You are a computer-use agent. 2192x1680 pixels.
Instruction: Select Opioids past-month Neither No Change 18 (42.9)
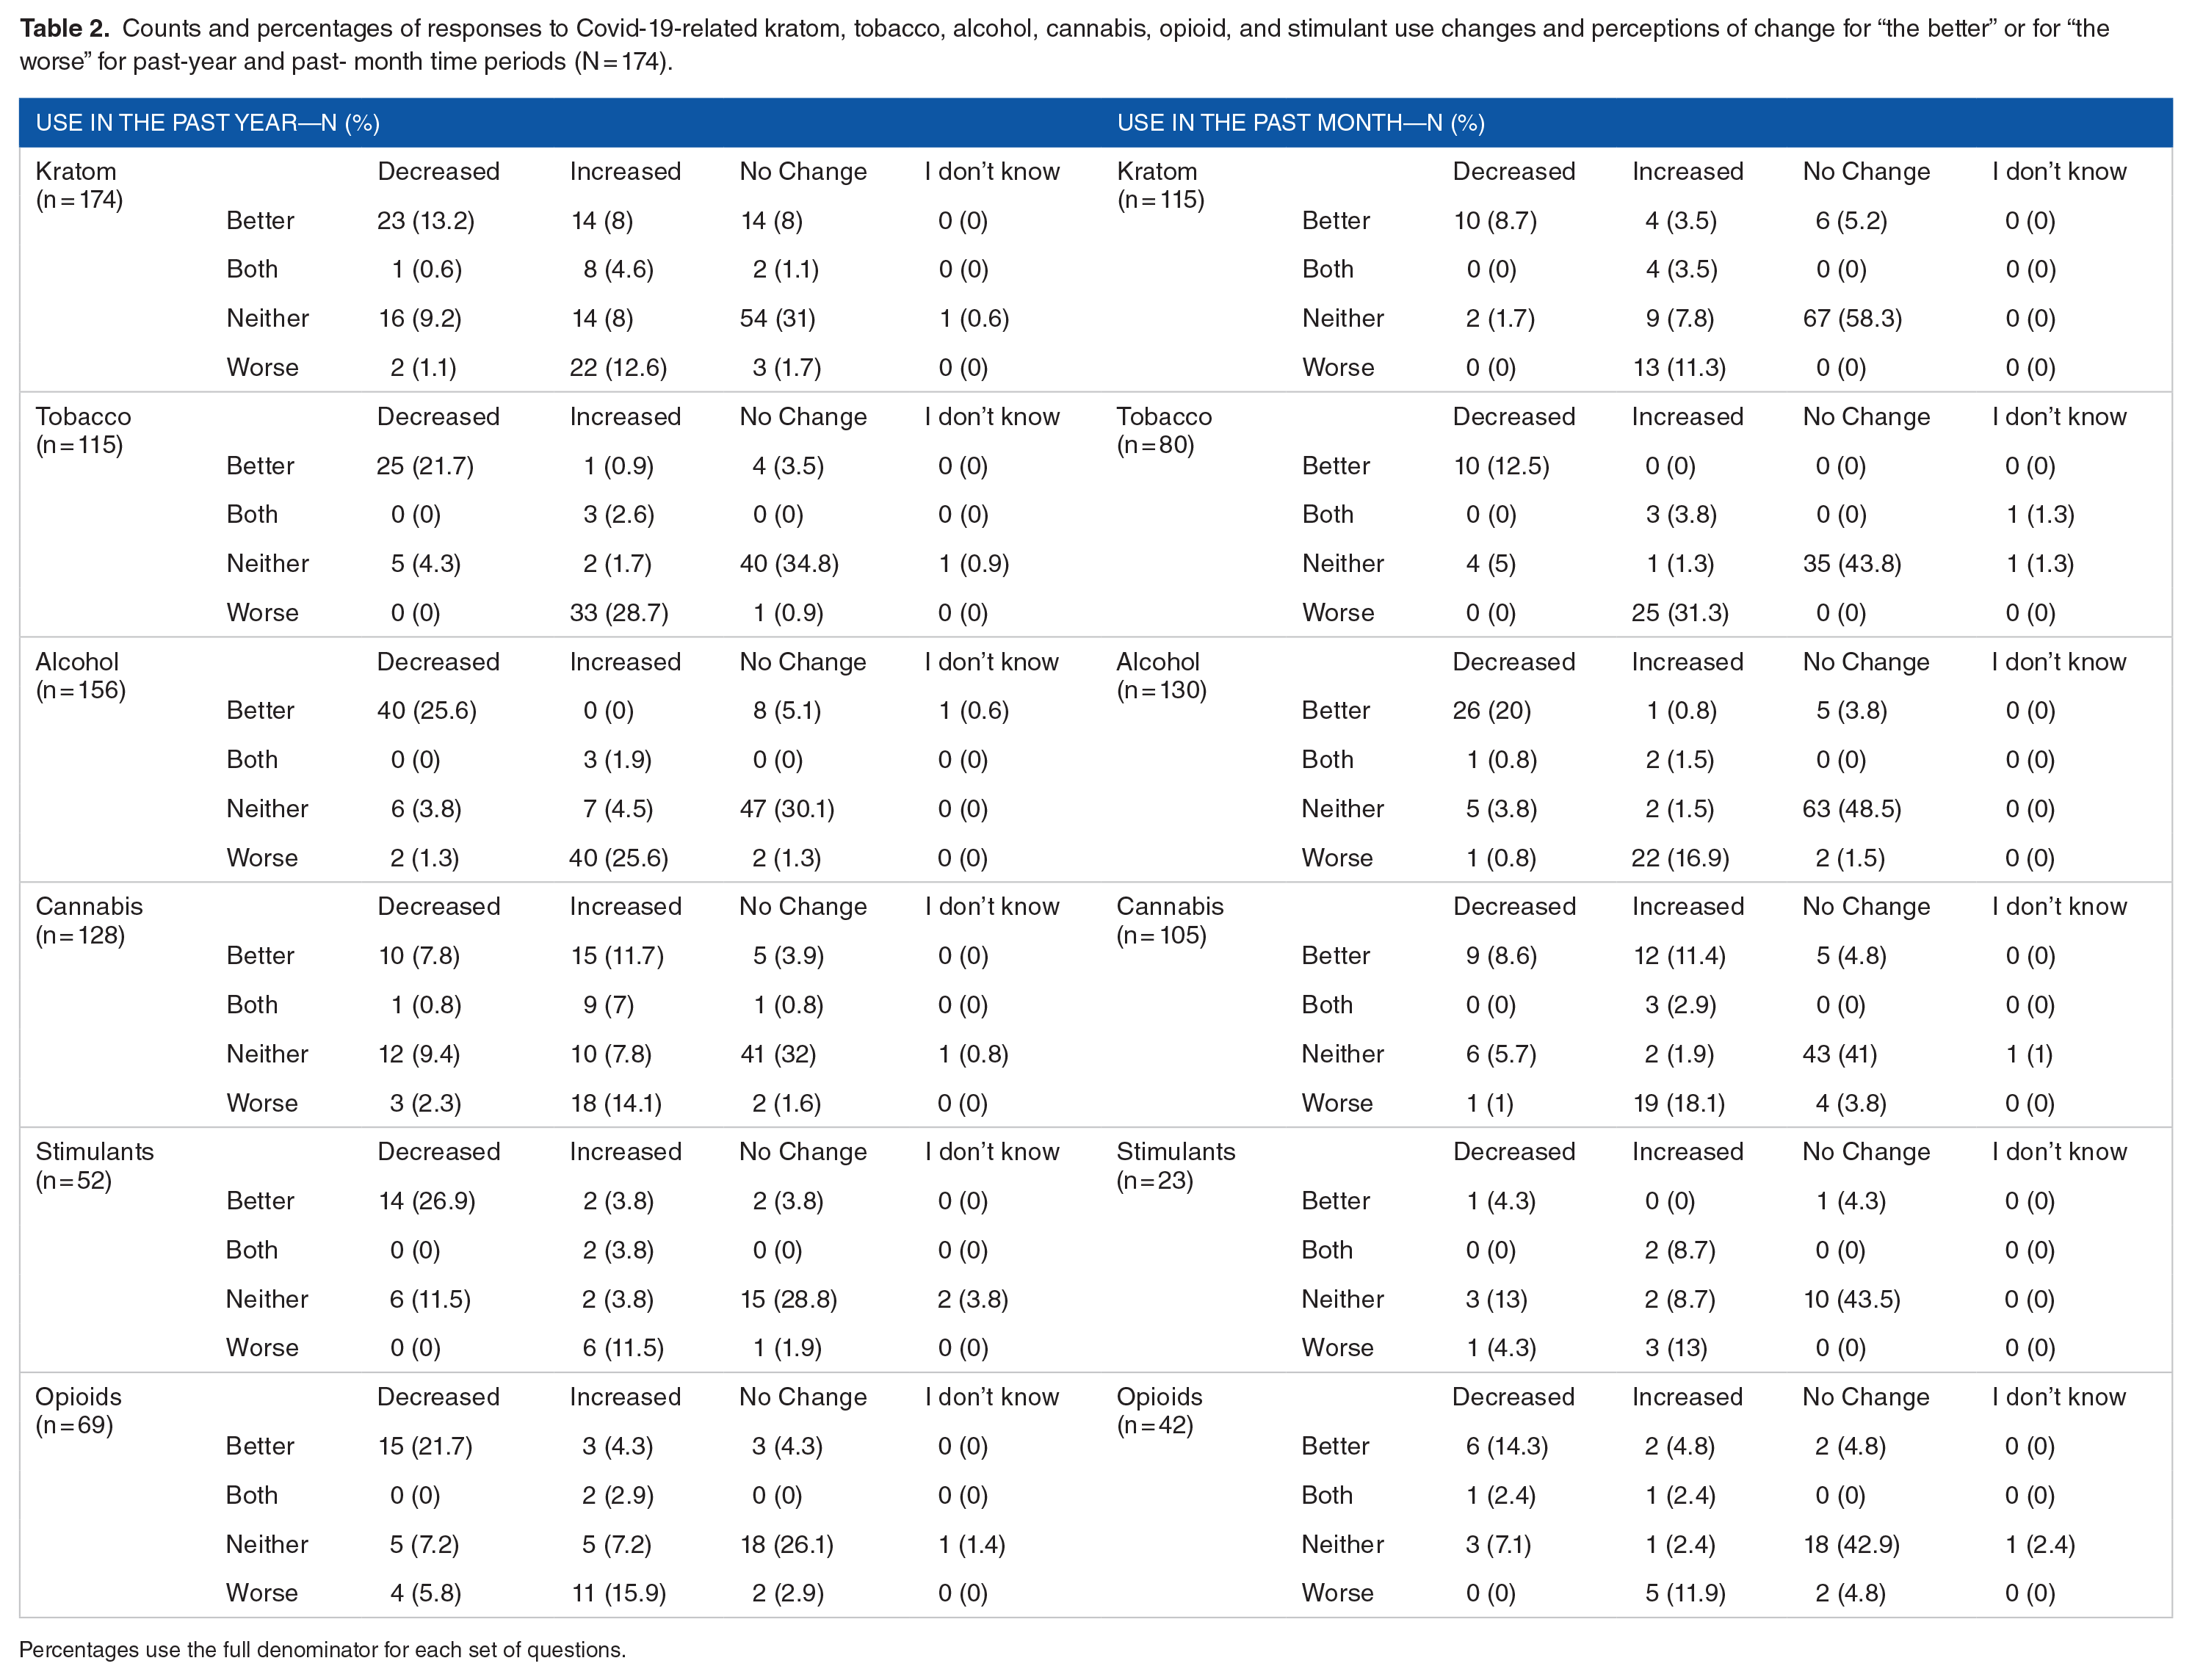coord(1851,1544)
